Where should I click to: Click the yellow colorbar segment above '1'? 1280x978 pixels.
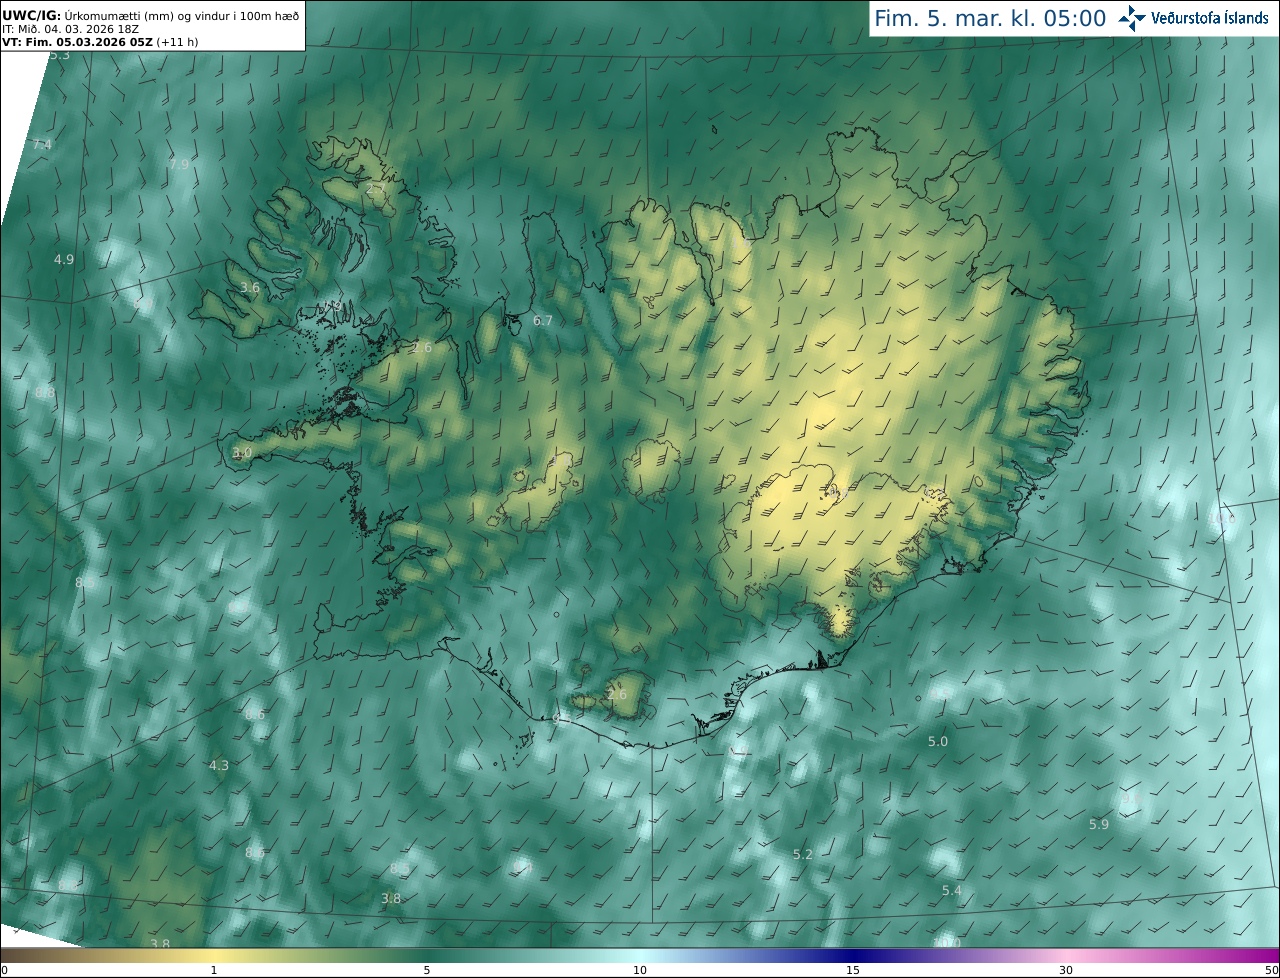coord(214,955)
